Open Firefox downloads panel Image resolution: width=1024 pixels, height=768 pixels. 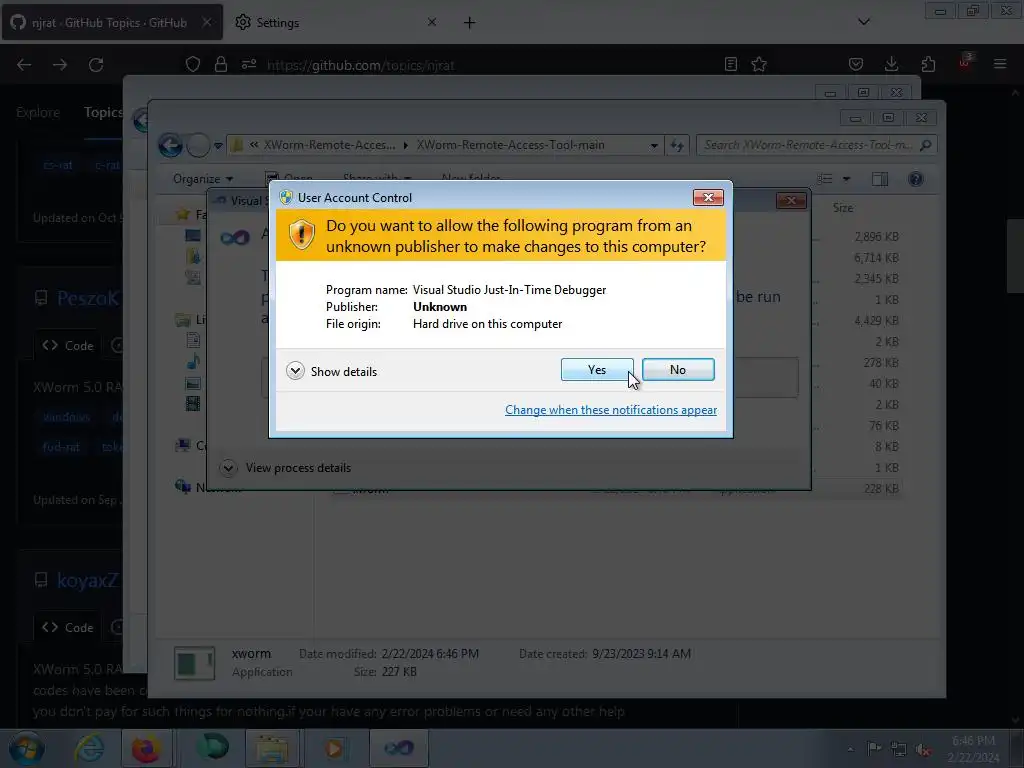pos(891,64)
